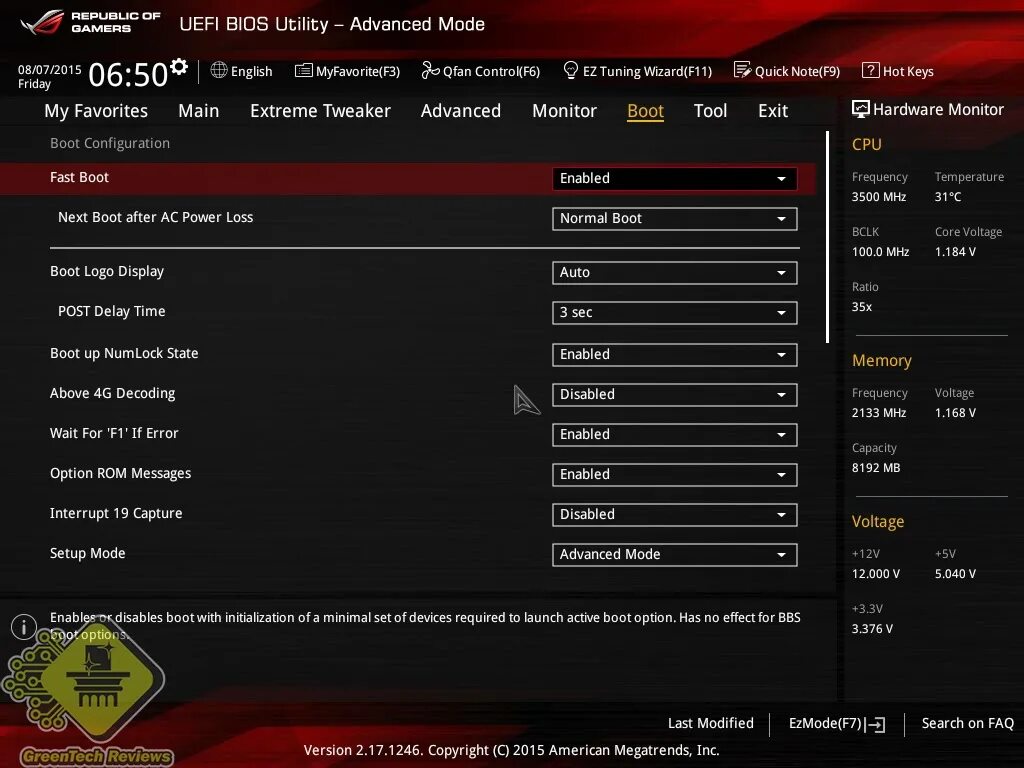The height and width of the screenshot is (768, 1024).
Task: Open Next Boot after AC Power Loss dropdown
Action: click(x=675, y=219)
